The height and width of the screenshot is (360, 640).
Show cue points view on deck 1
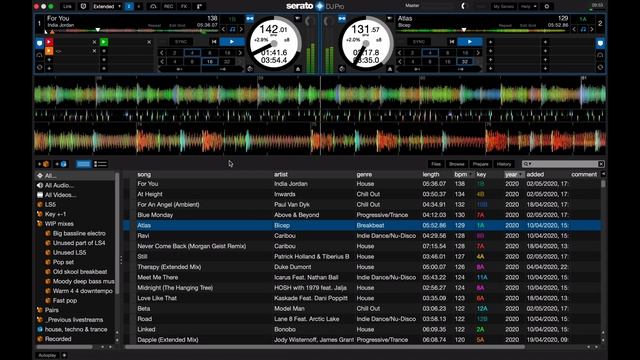[x=39, y=43]
